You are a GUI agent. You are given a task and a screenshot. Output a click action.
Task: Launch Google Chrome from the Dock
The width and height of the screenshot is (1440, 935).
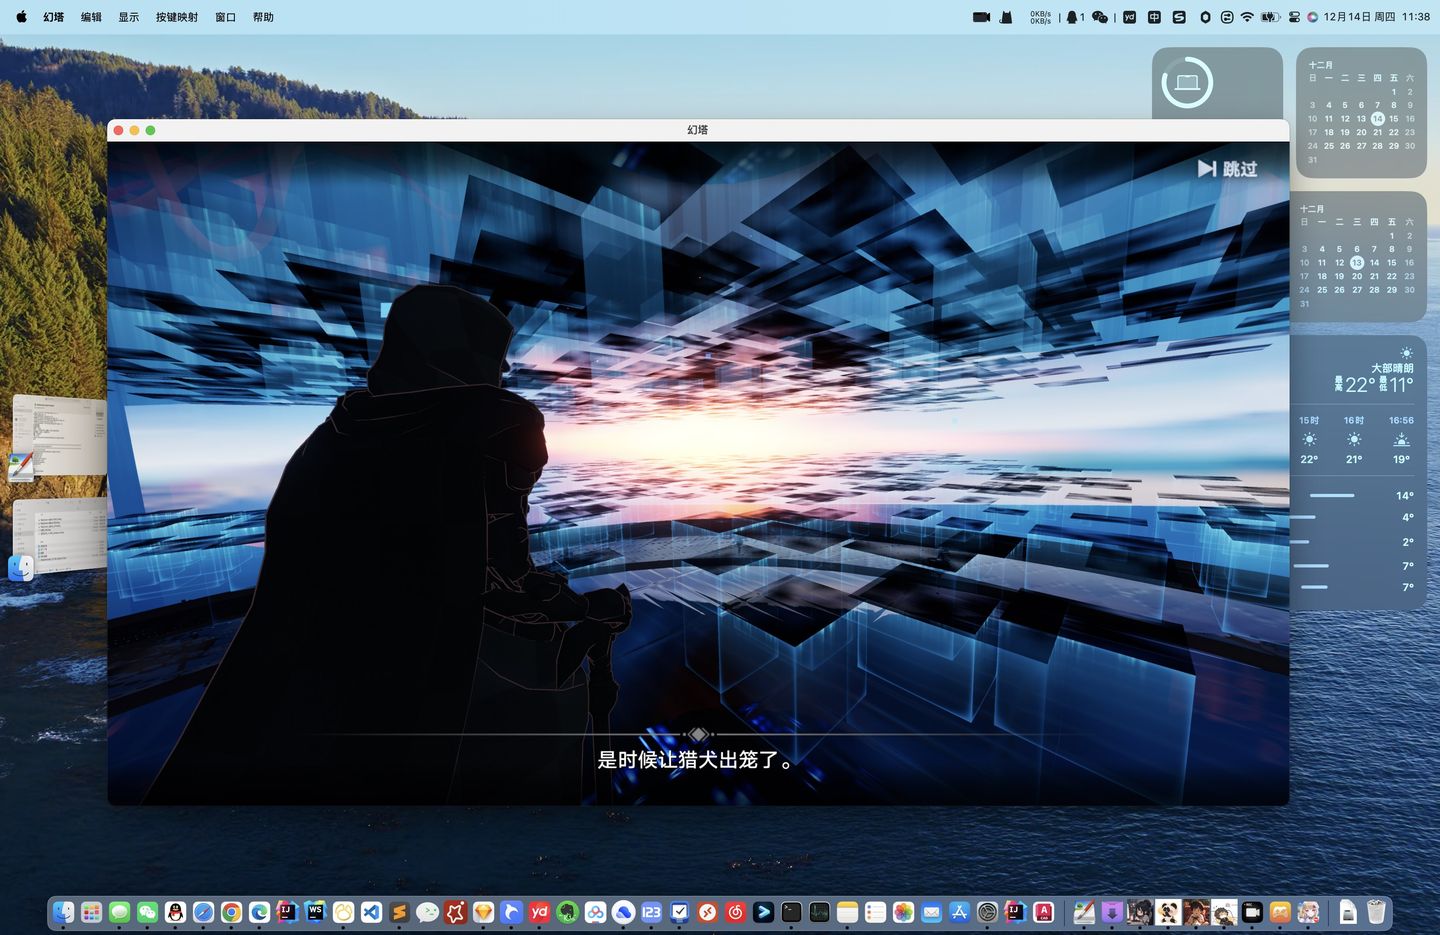click(x=231, y=912)
